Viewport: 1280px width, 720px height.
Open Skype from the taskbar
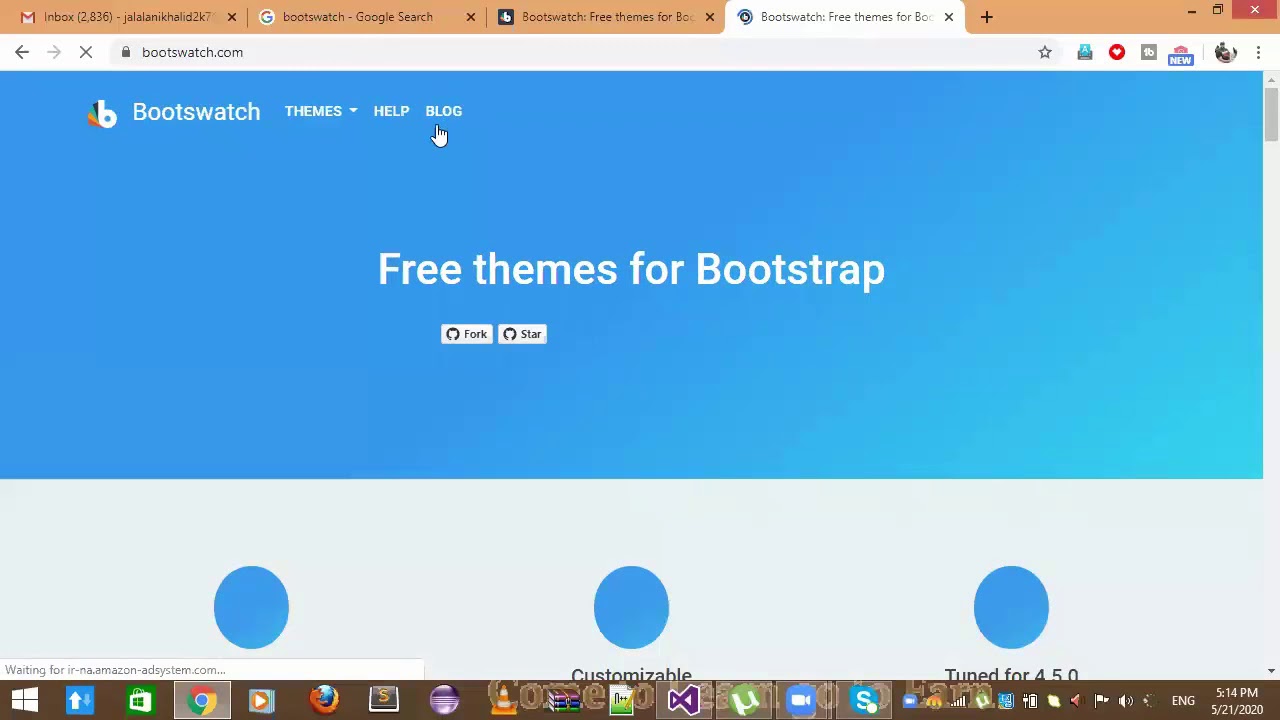coord(865,700)
